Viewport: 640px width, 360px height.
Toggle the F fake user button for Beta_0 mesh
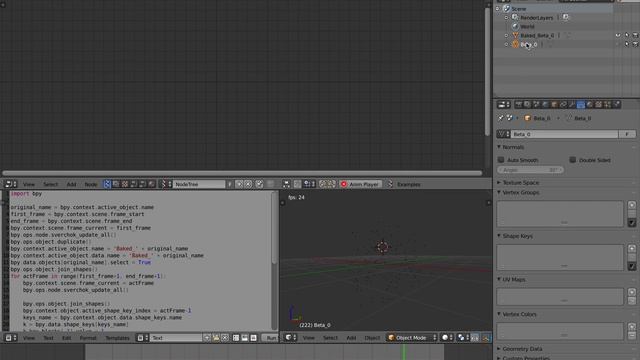tap(627, 134)
